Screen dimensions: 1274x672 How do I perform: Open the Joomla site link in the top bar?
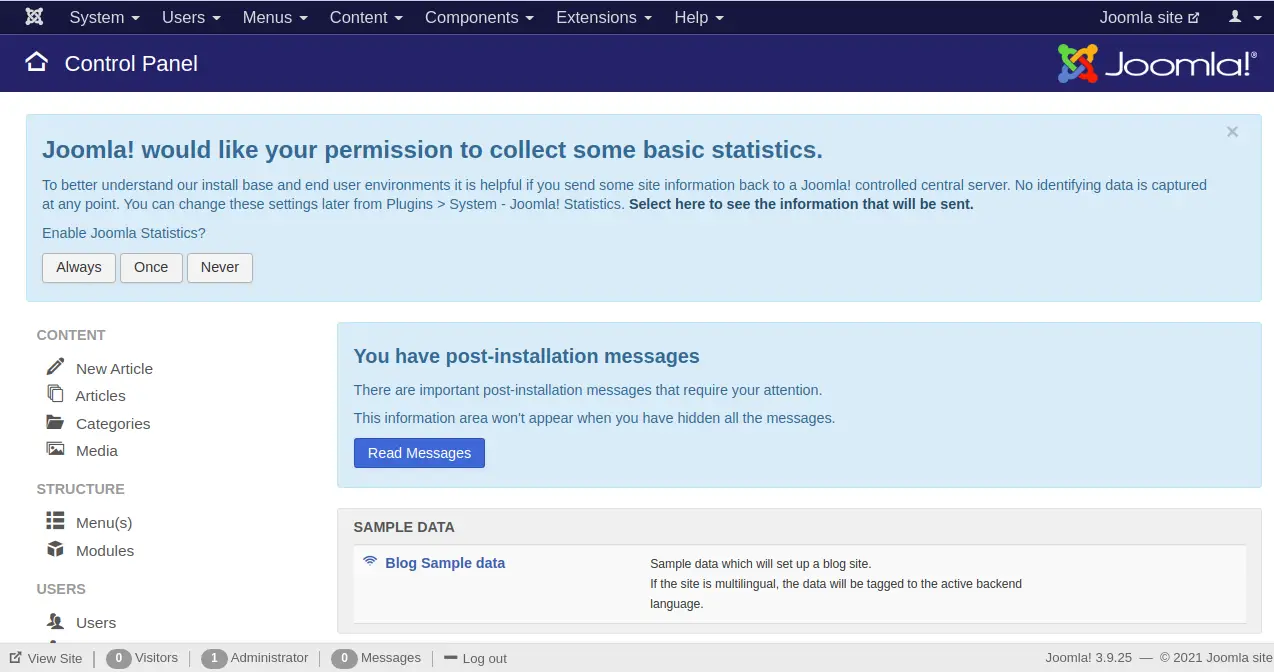point(1149,17)
